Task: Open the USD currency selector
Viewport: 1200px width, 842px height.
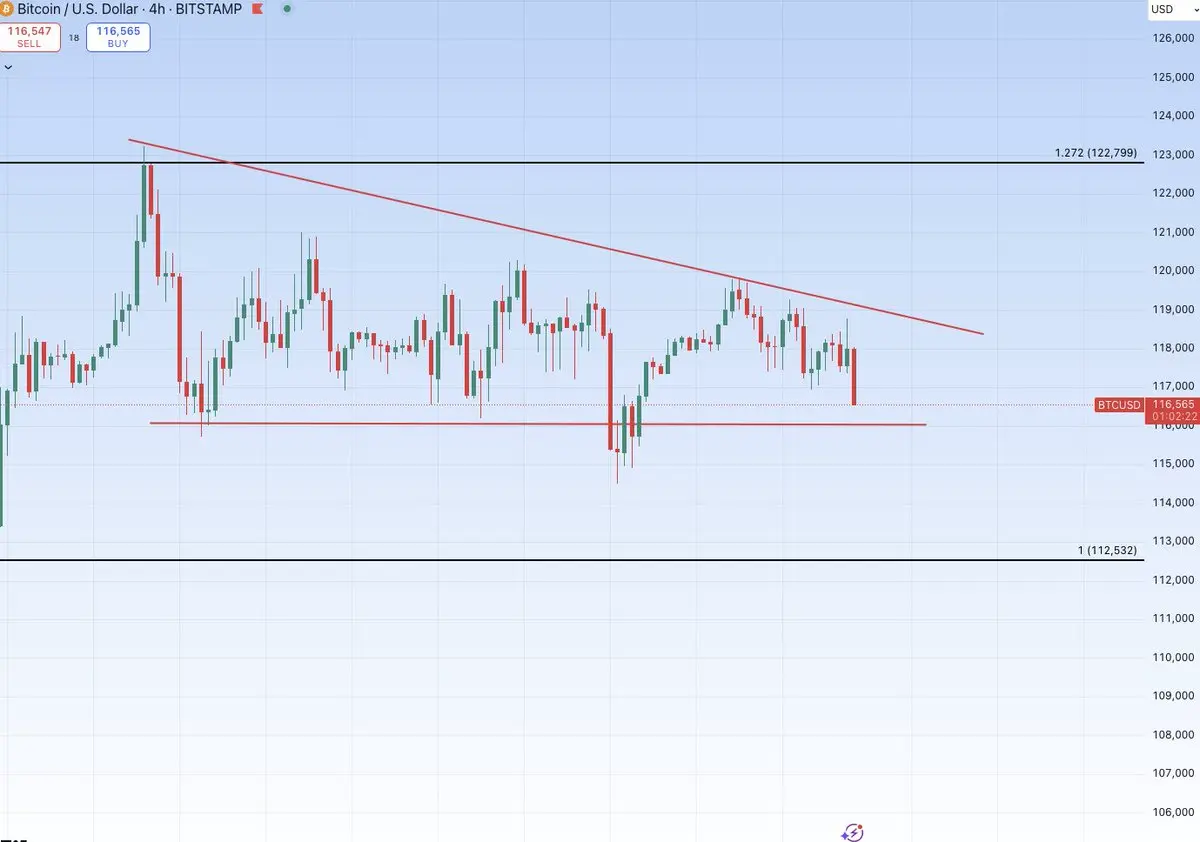Action: point(1168,10)
